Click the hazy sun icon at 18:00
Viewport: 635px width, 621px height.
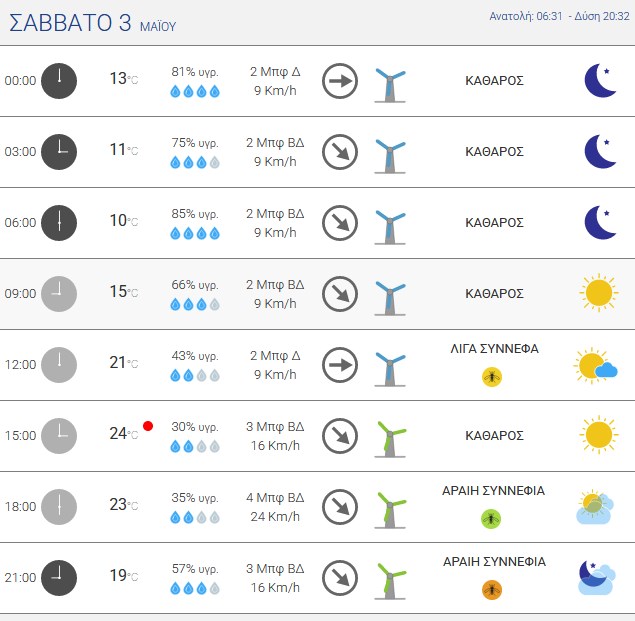[595, 506]
